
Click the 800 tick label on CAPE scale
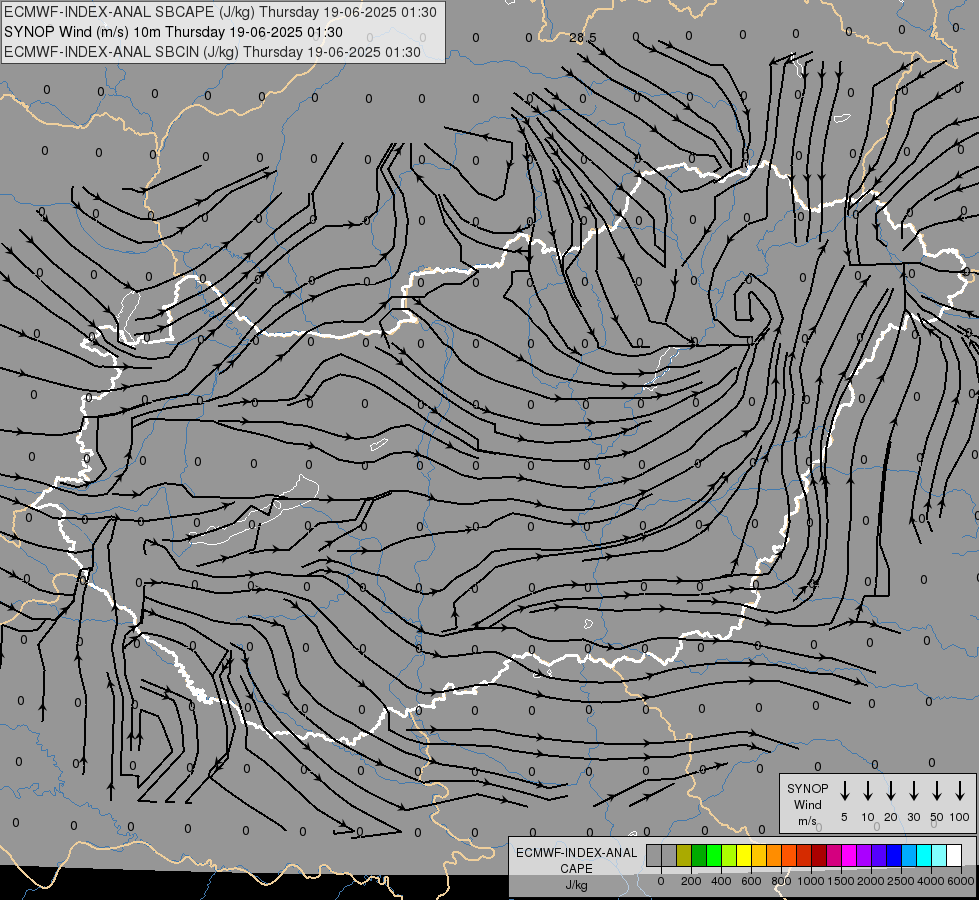[781, 881]
